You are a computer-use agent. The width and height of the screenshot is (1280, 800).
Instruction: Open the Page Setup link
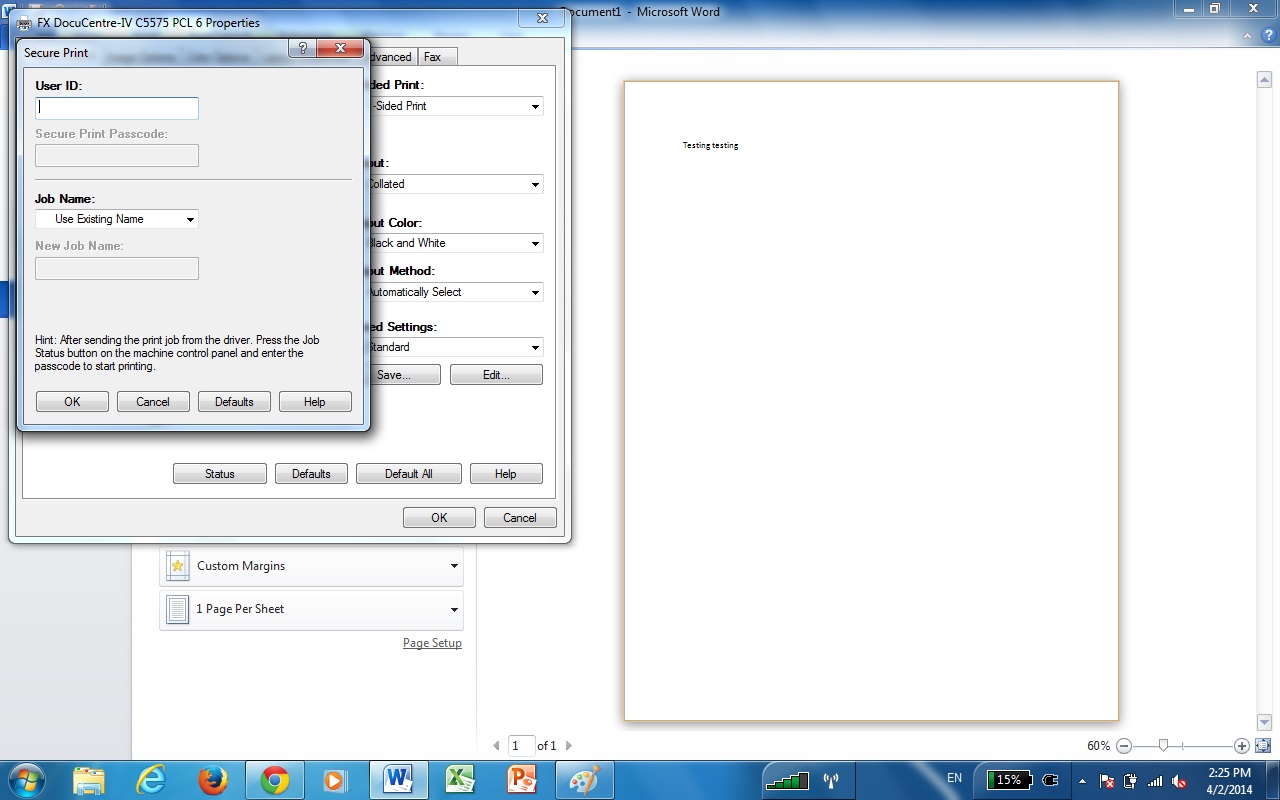(x=432, y=643)
